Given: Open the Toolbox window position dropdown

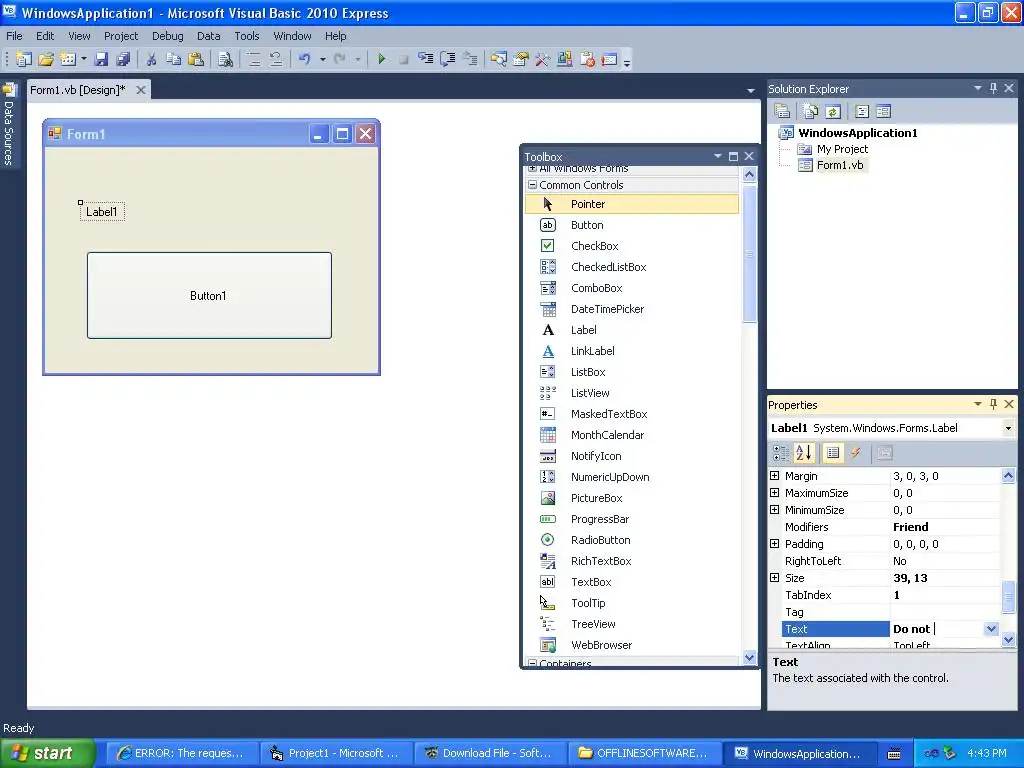Looking at the screenshot, I should (718, 156).
